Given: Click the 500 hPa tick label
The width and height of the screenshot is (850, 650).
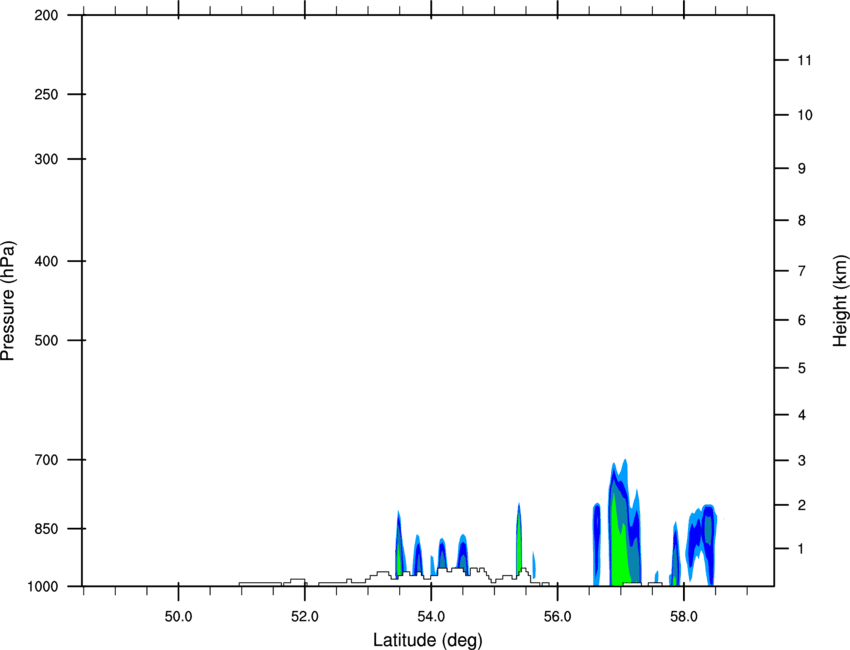Looking at the screenshot, I should (x=46, y=340).
